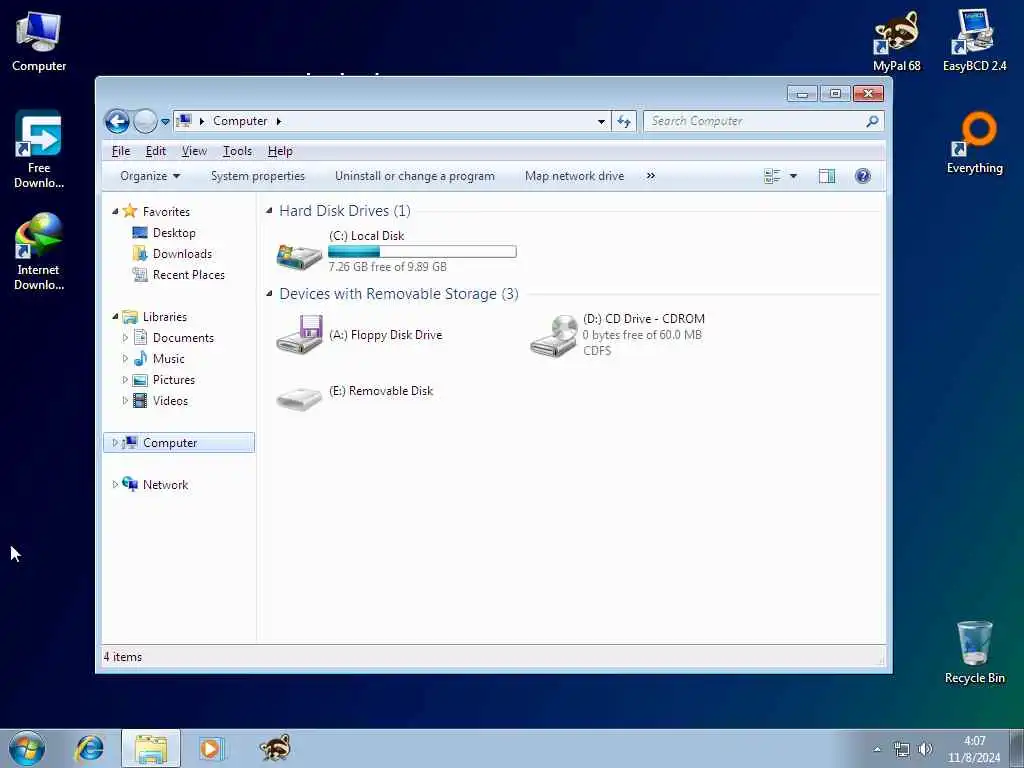Viewport: 1024px width, 768px height.
Task: Open the Computer desktop icon
Action: click(39, 41)
